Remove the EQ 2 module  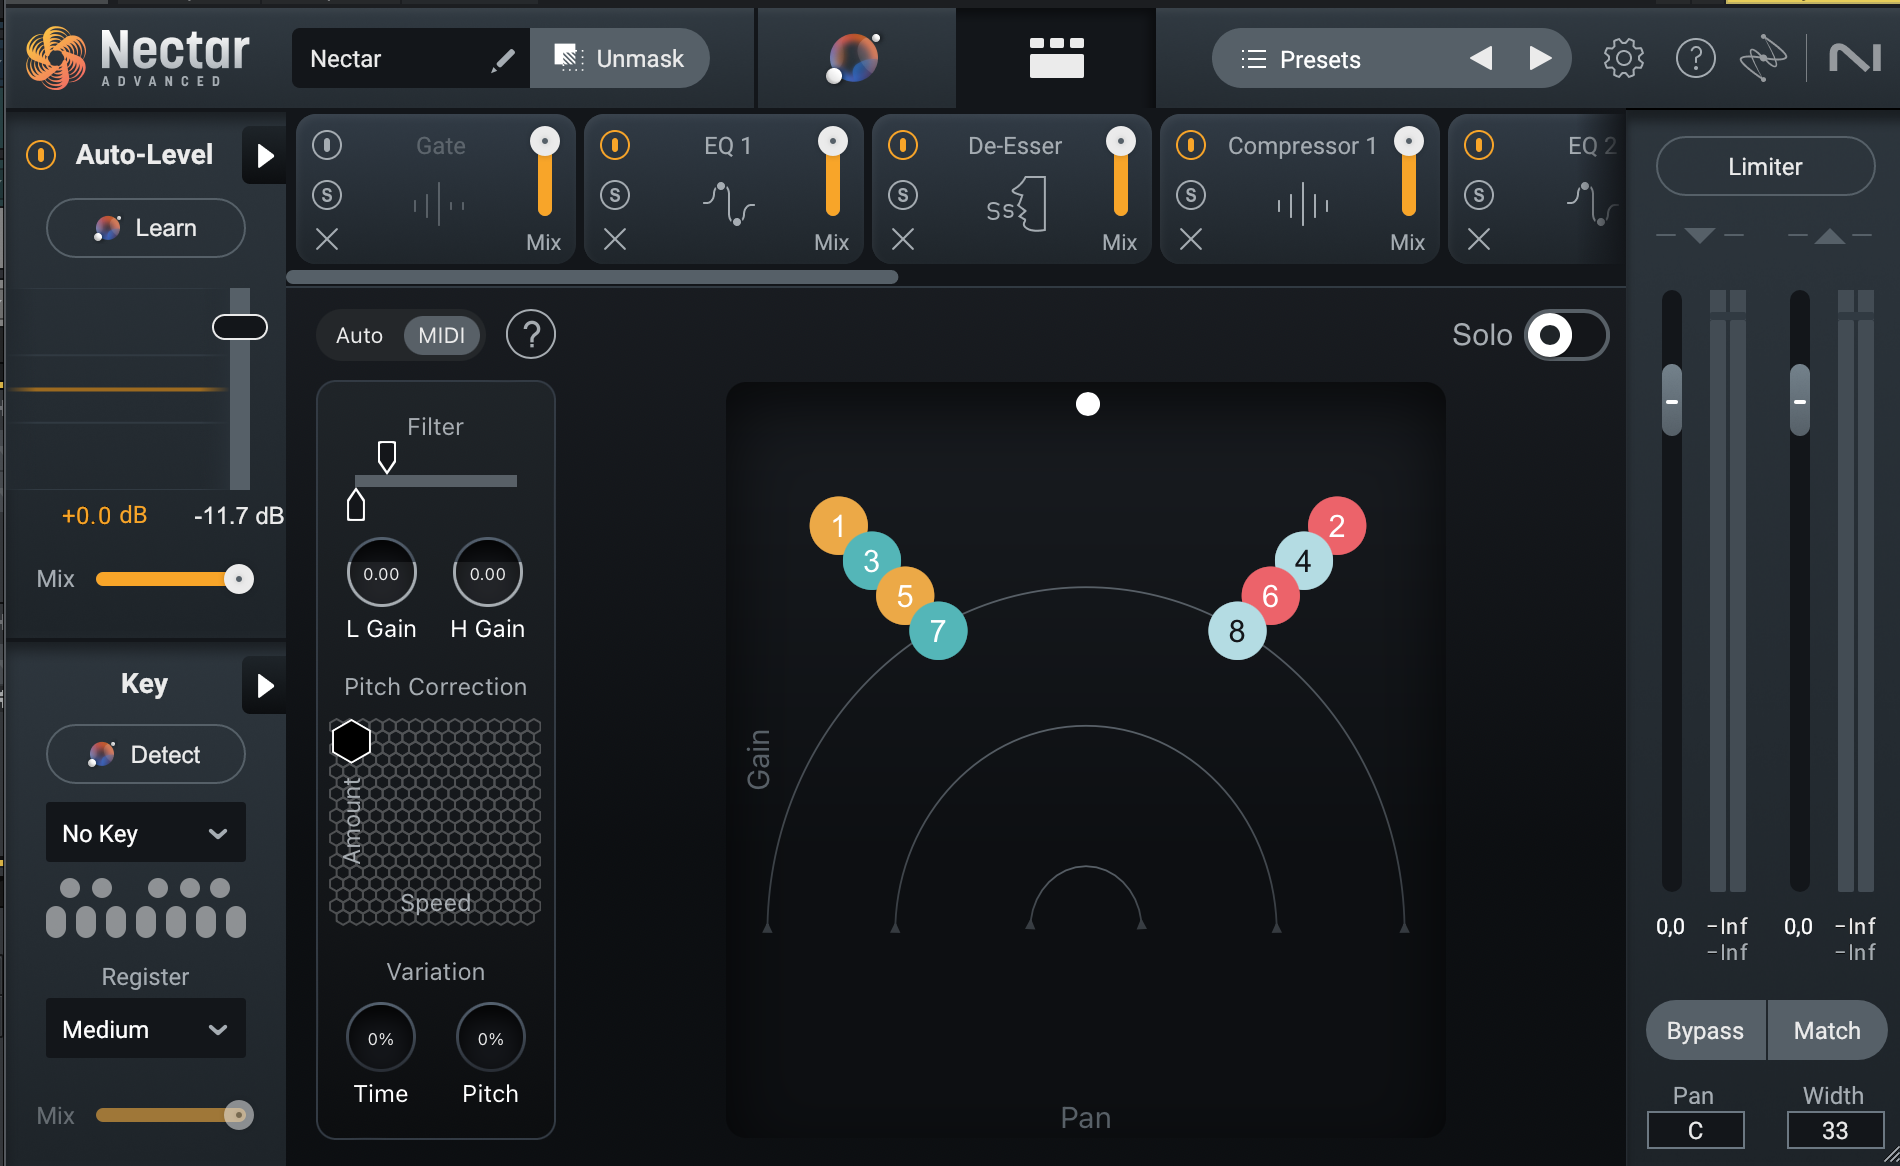pos(1479,239)
